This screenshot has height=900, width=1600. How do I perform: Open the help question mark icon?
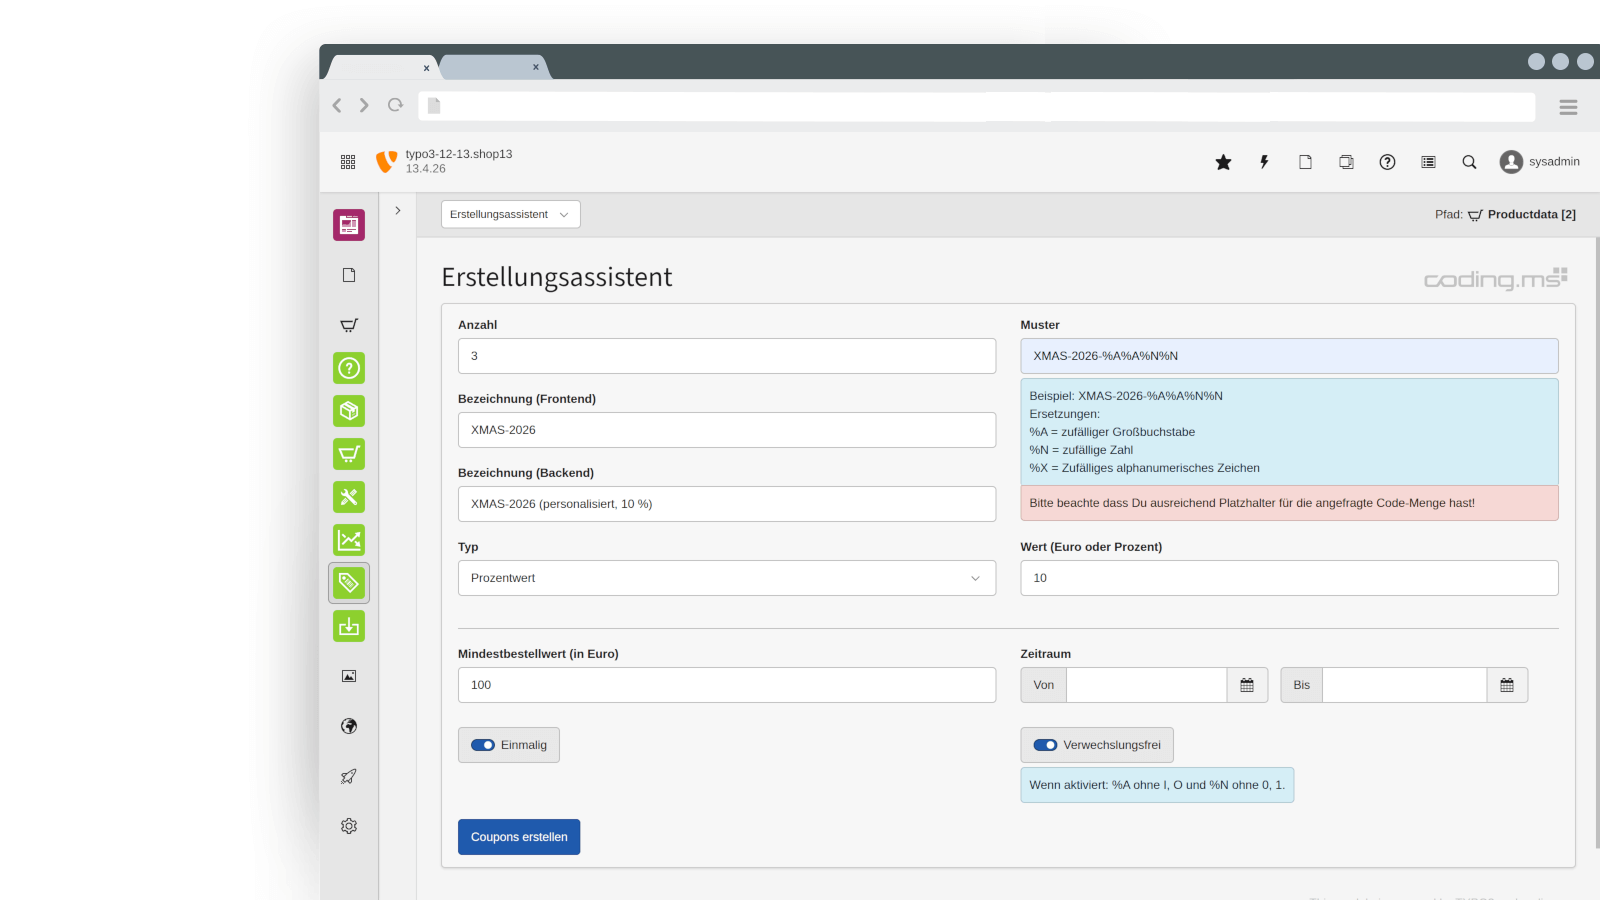click(1387, 162)
